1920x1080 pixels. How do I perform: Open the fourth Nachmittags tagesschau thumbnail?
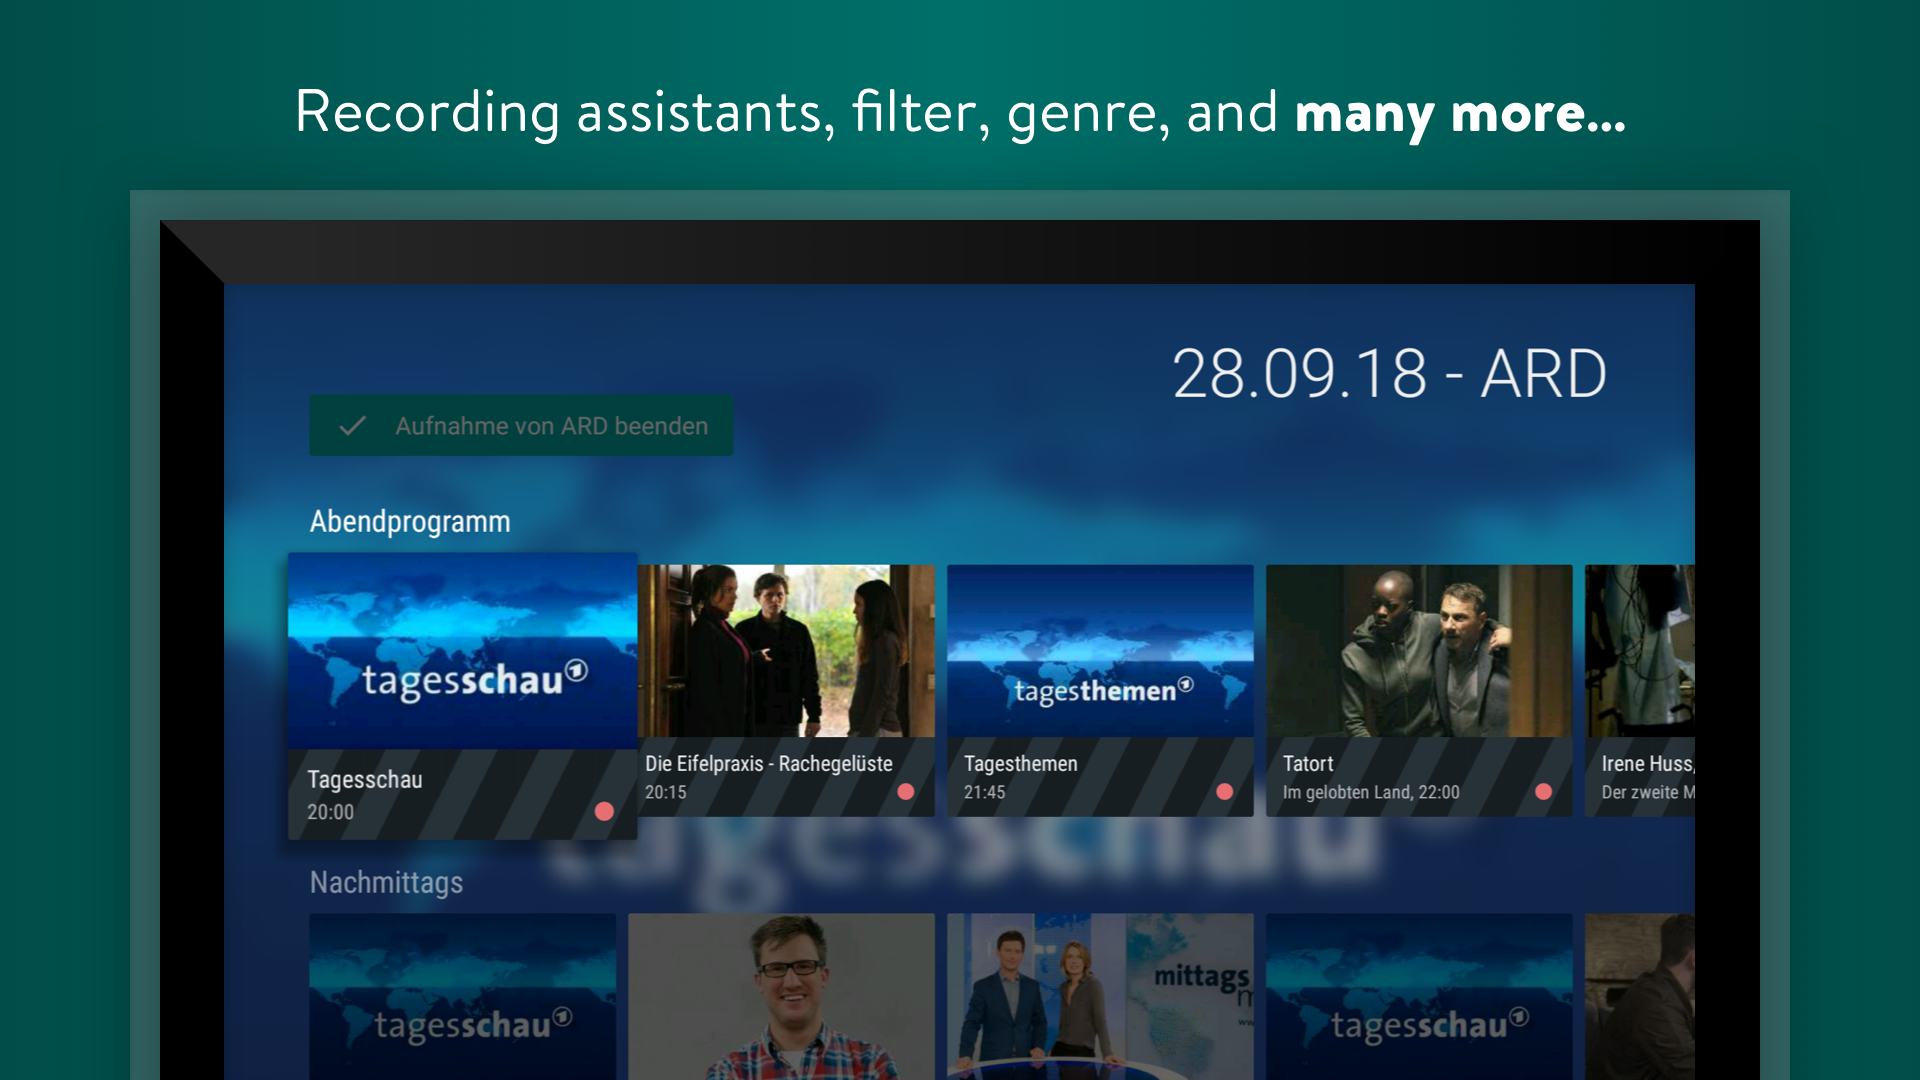click(1418, 996)
